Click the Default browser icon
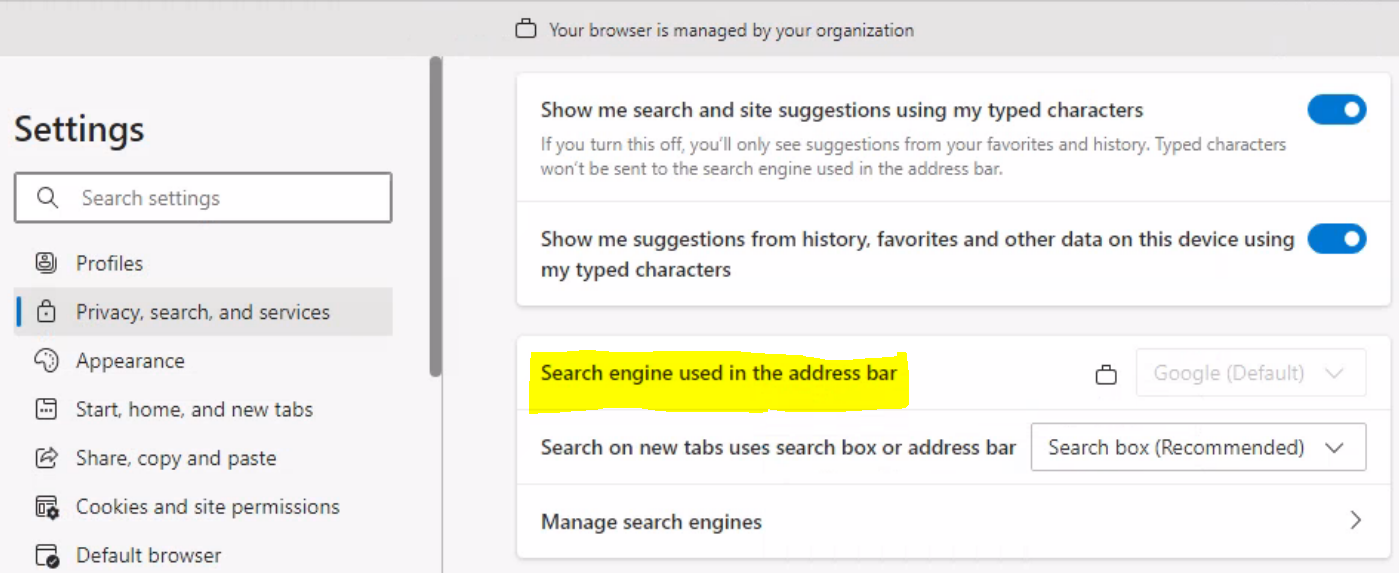 pos(46,555)
